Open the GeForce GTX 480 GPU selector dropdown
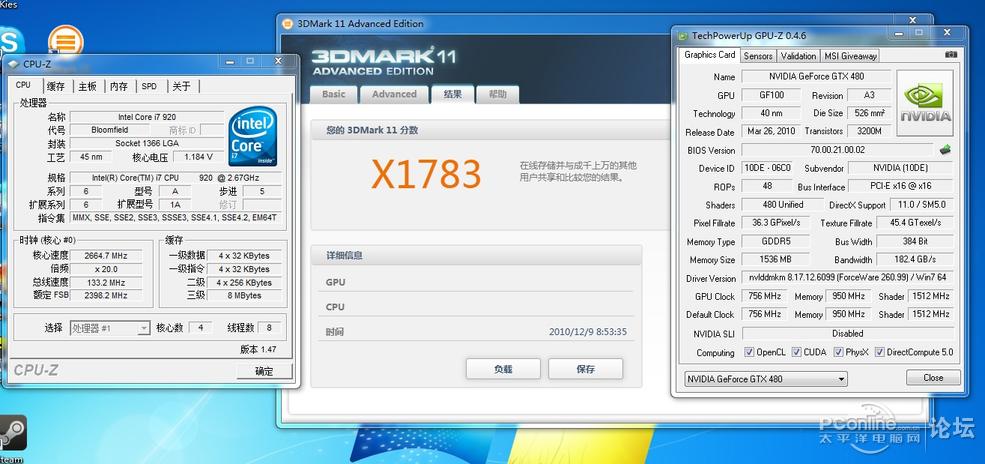The width and height of the screenshot is (985, 464). [765, 379]
